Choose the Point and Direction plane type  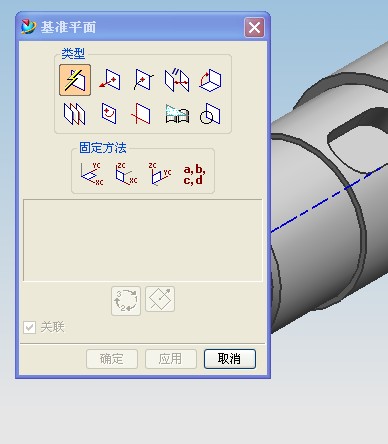[109, 80]
